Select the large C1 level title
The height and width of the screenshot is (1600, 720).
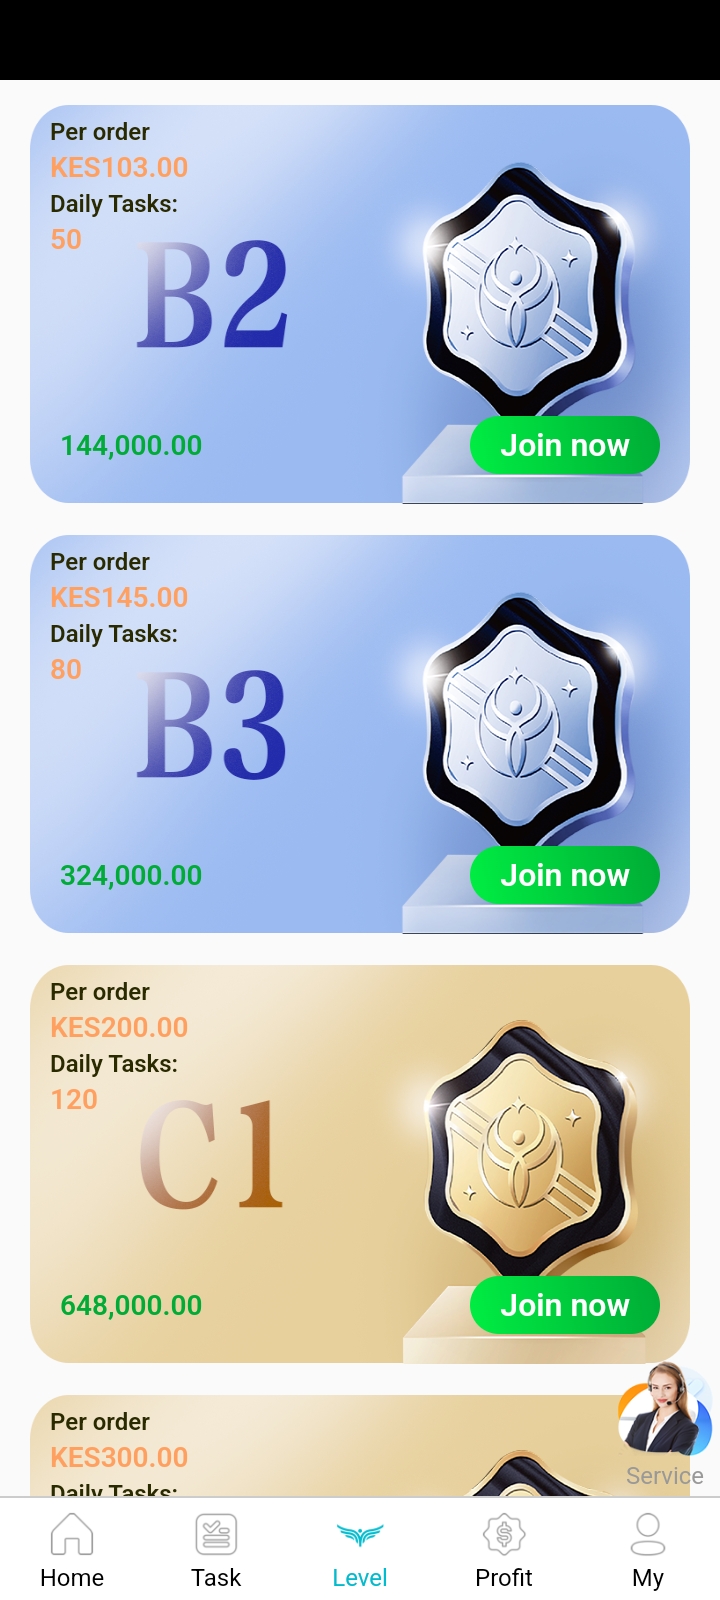[x=211, y=1154]
